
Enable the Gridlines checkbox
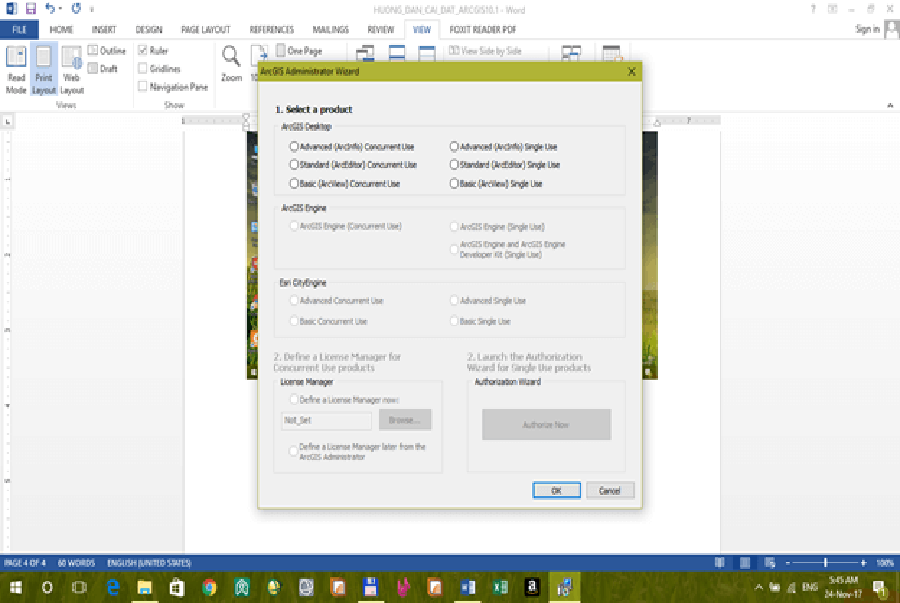tap(143, 69)
